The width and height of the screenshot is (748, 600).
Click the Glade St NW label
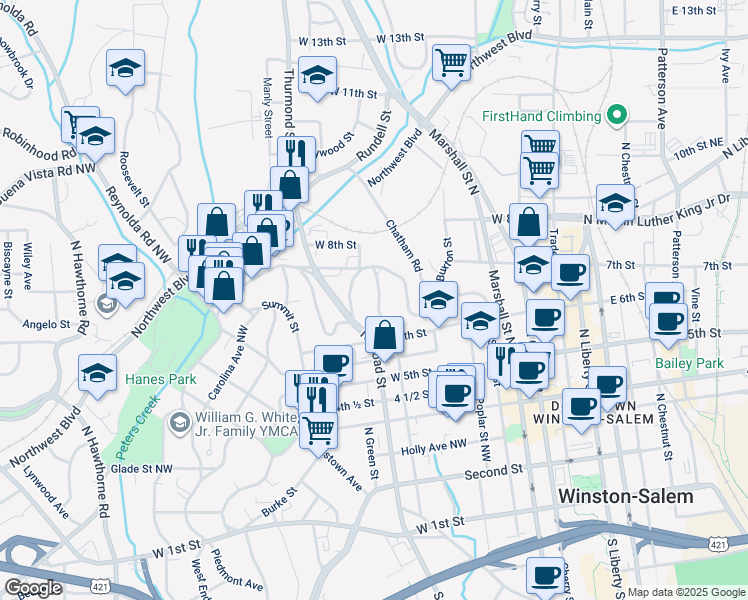coord(141,469)
